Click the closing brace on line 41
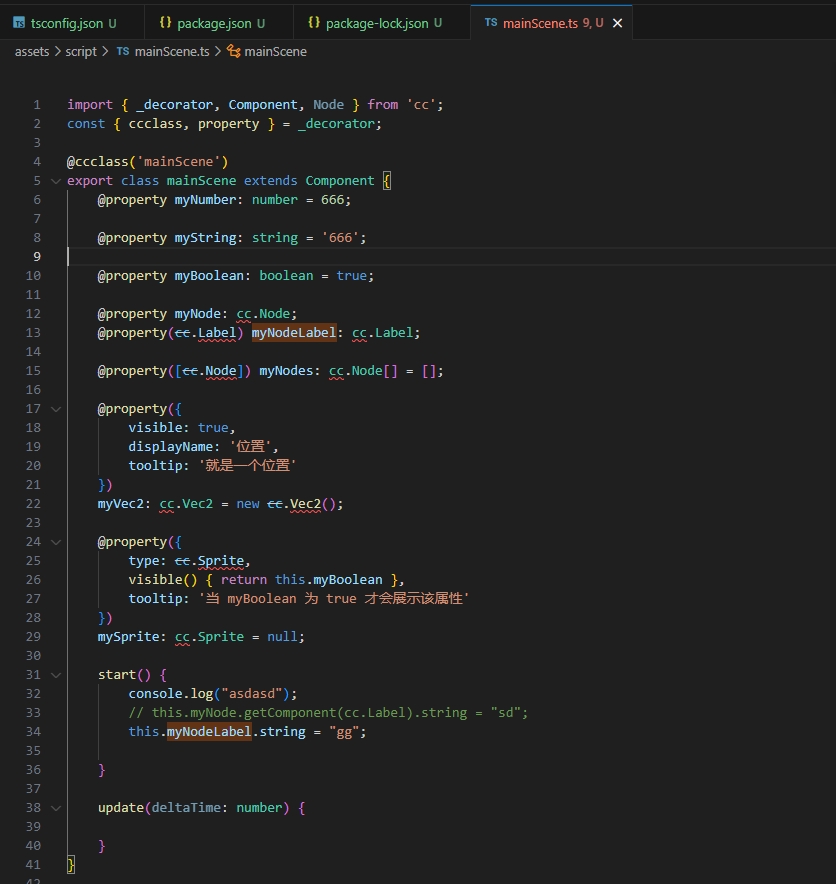The height and width of the screenshot is (884, 836). pos(71,865)
